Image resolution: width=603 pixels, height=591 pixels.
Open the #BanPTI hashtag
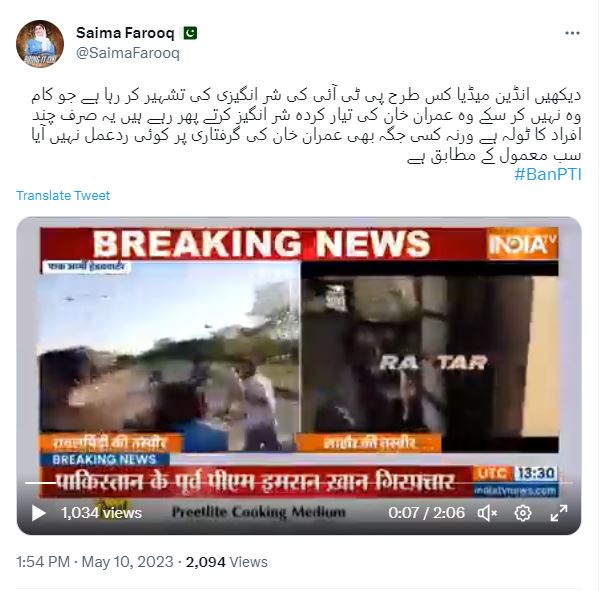548,175
